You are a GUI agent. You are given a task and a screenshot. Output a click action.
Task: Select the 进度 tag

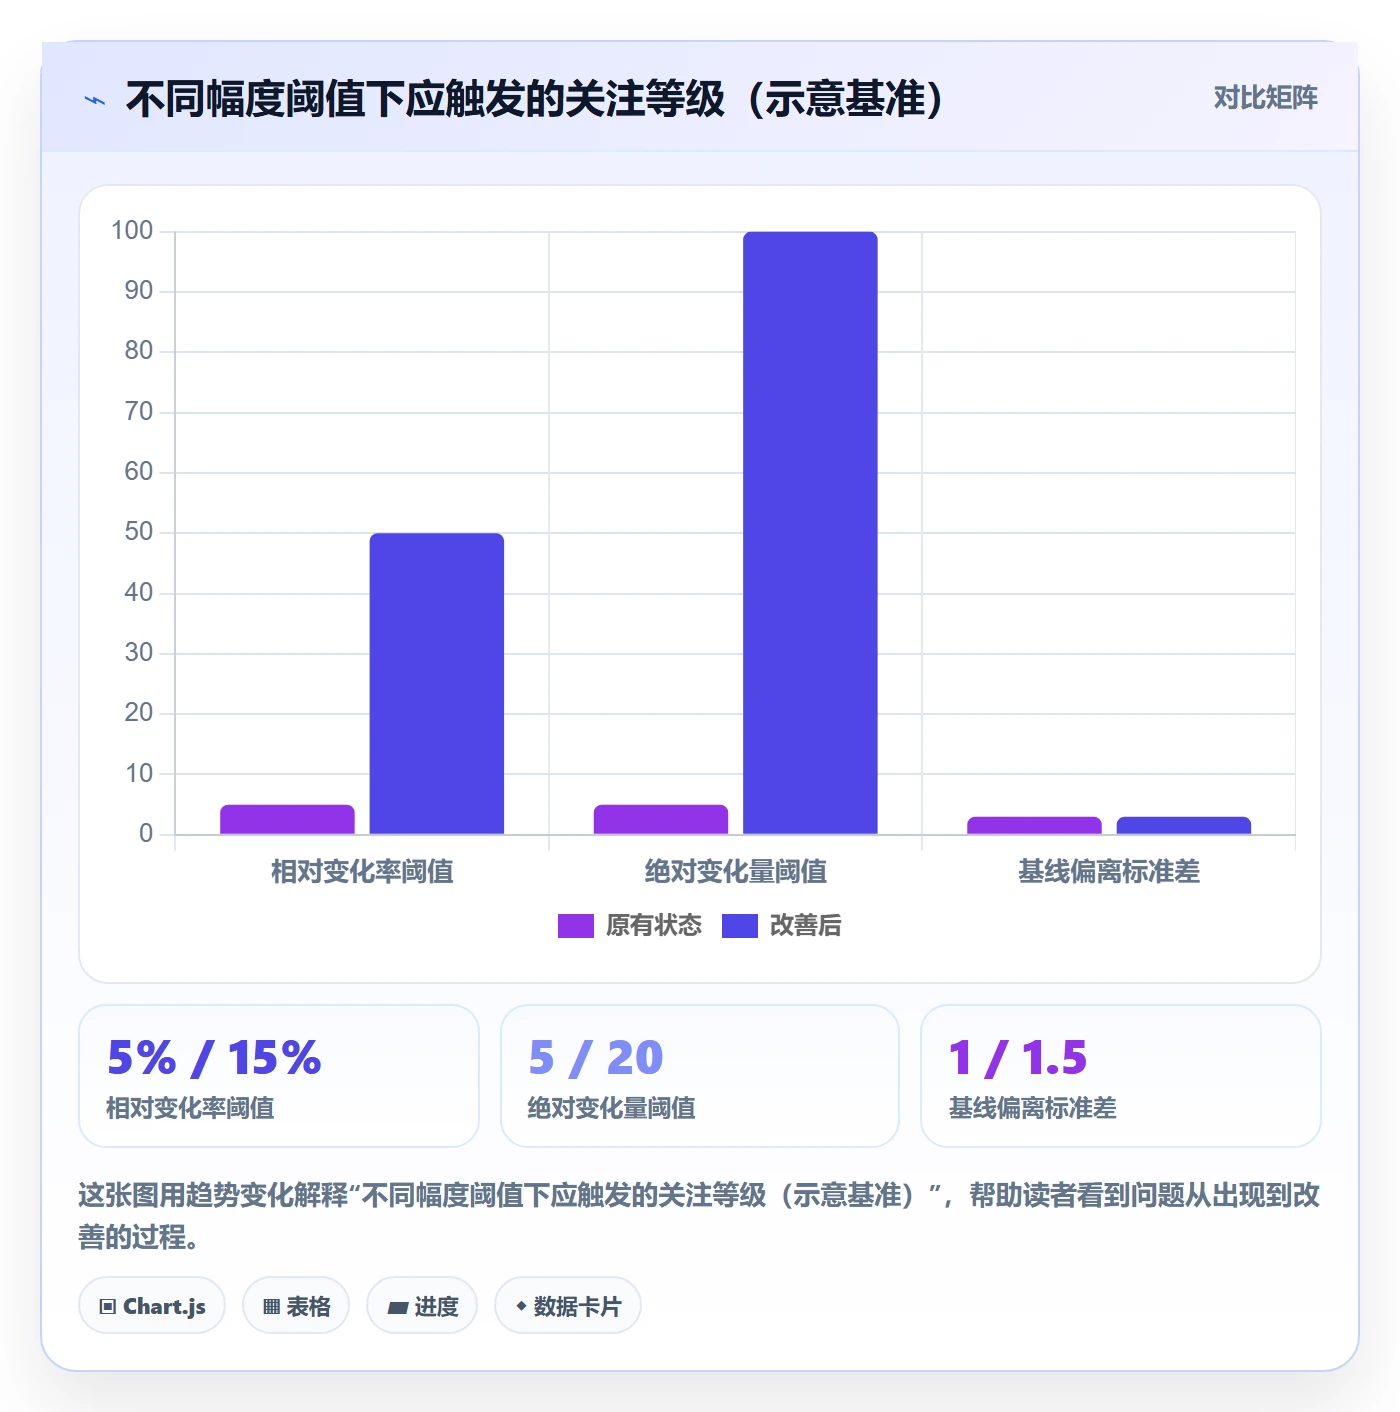(x=422, y=1306)
